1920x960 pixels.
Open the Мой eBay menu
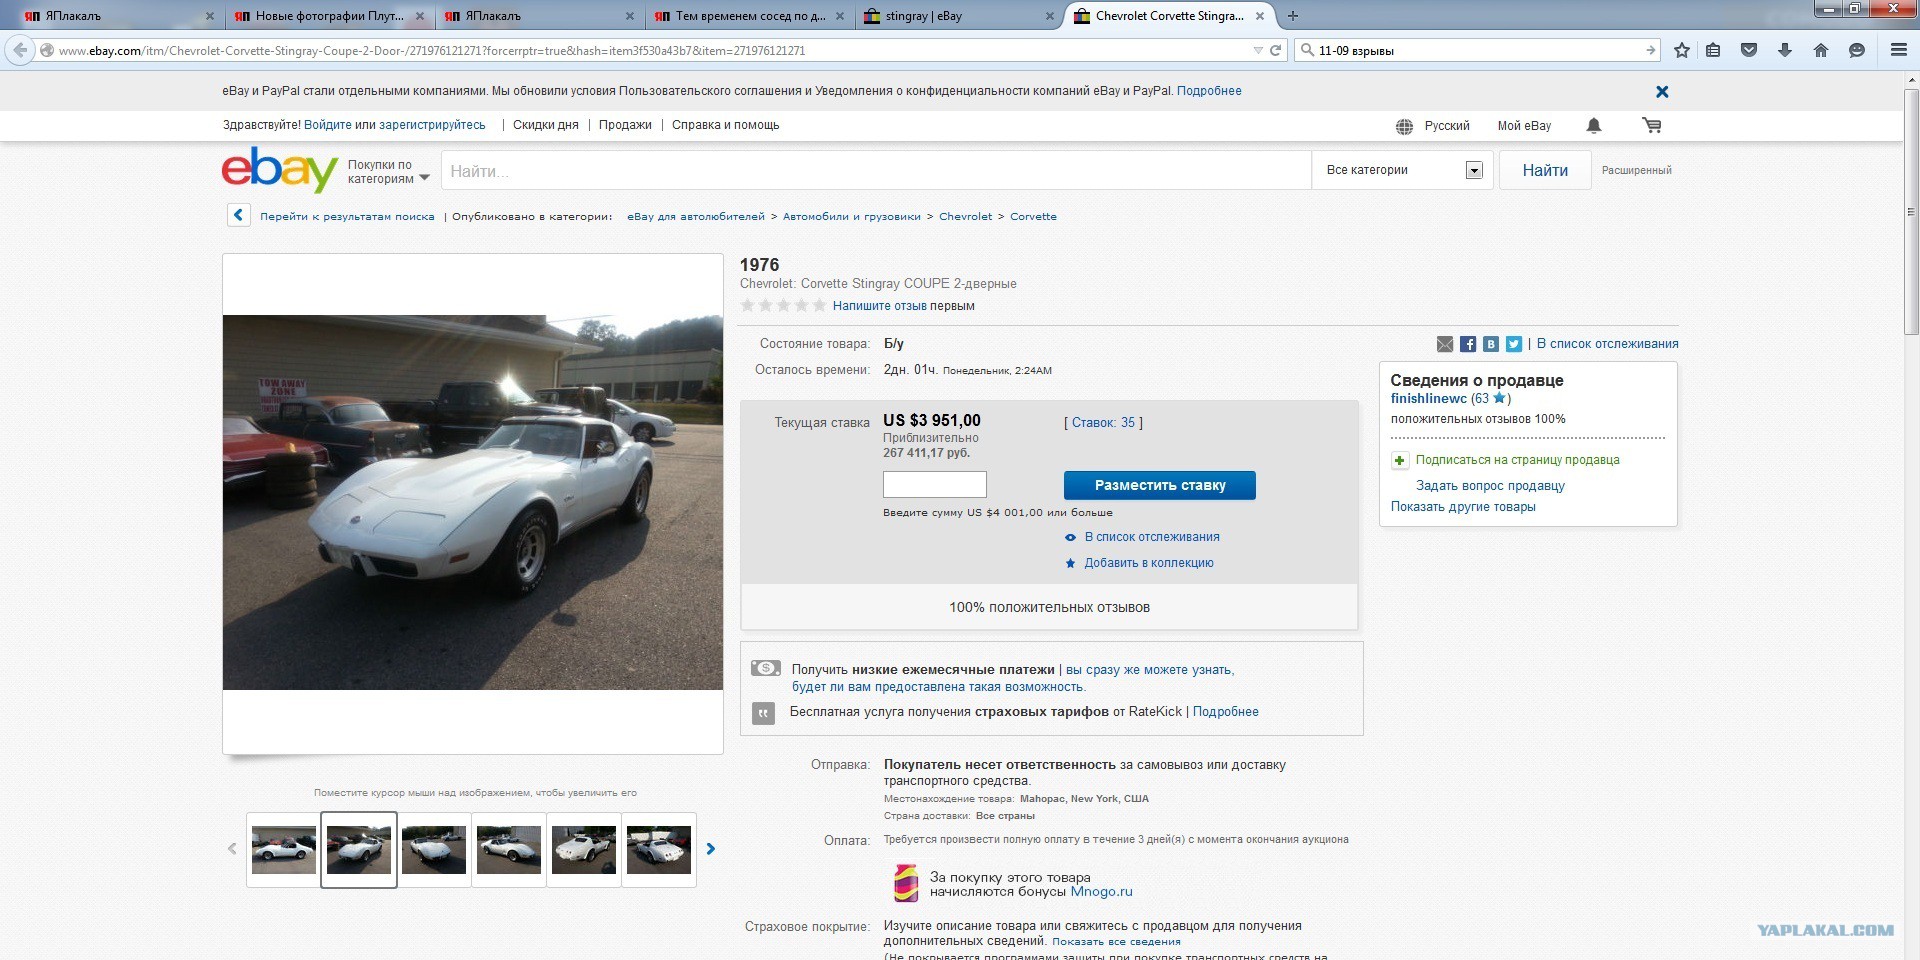pyautogui.click(x=1524, y=126)
